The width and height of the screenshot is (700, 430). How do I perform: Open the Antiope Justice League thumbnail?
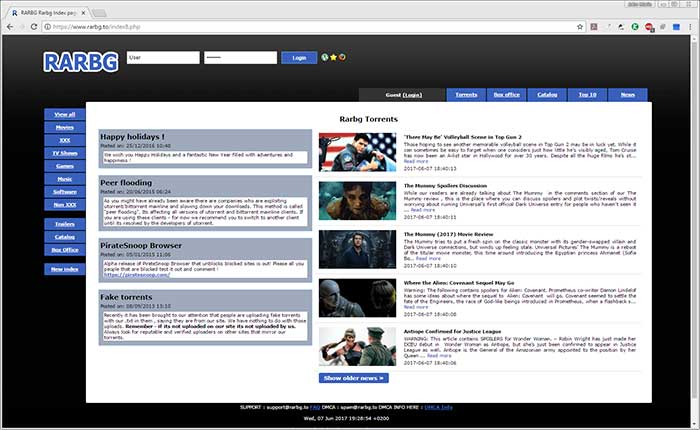357,347
